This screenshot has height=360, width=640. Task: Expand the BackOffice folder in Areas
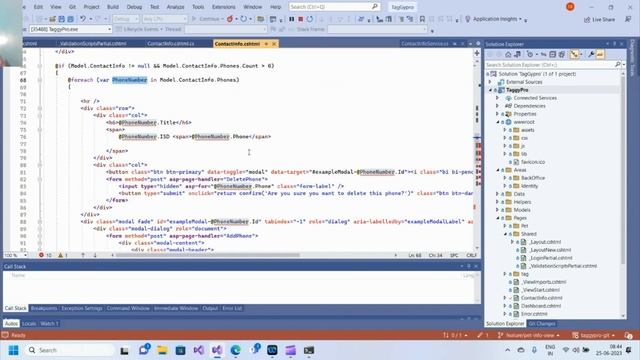coord(505,178)
